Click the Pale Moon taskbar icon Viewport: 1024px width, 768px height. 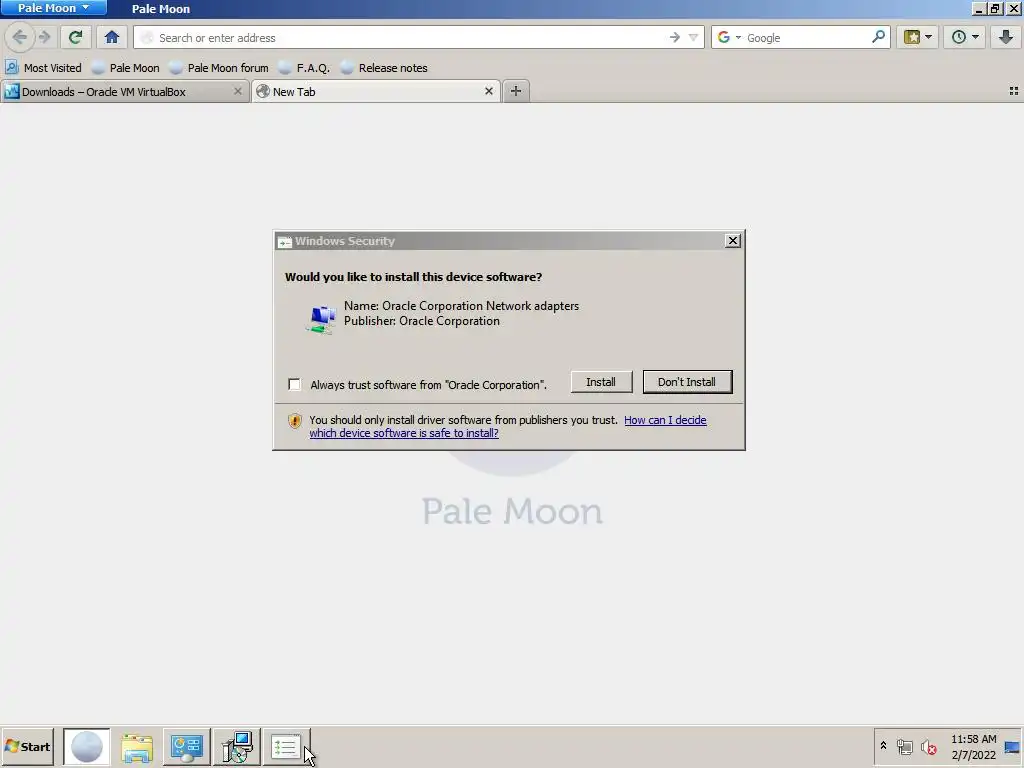point(87,746)
